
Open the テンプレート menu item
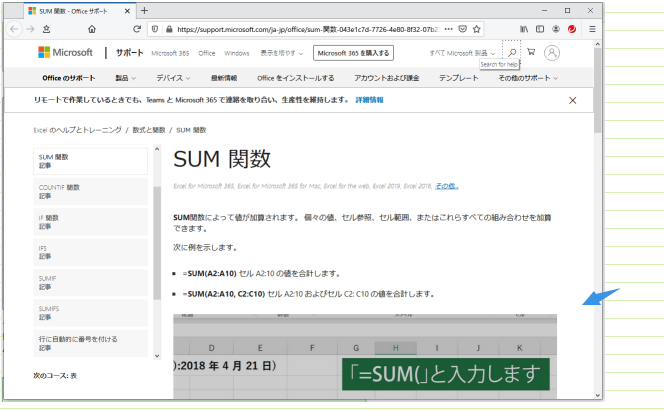click(459, 78)
